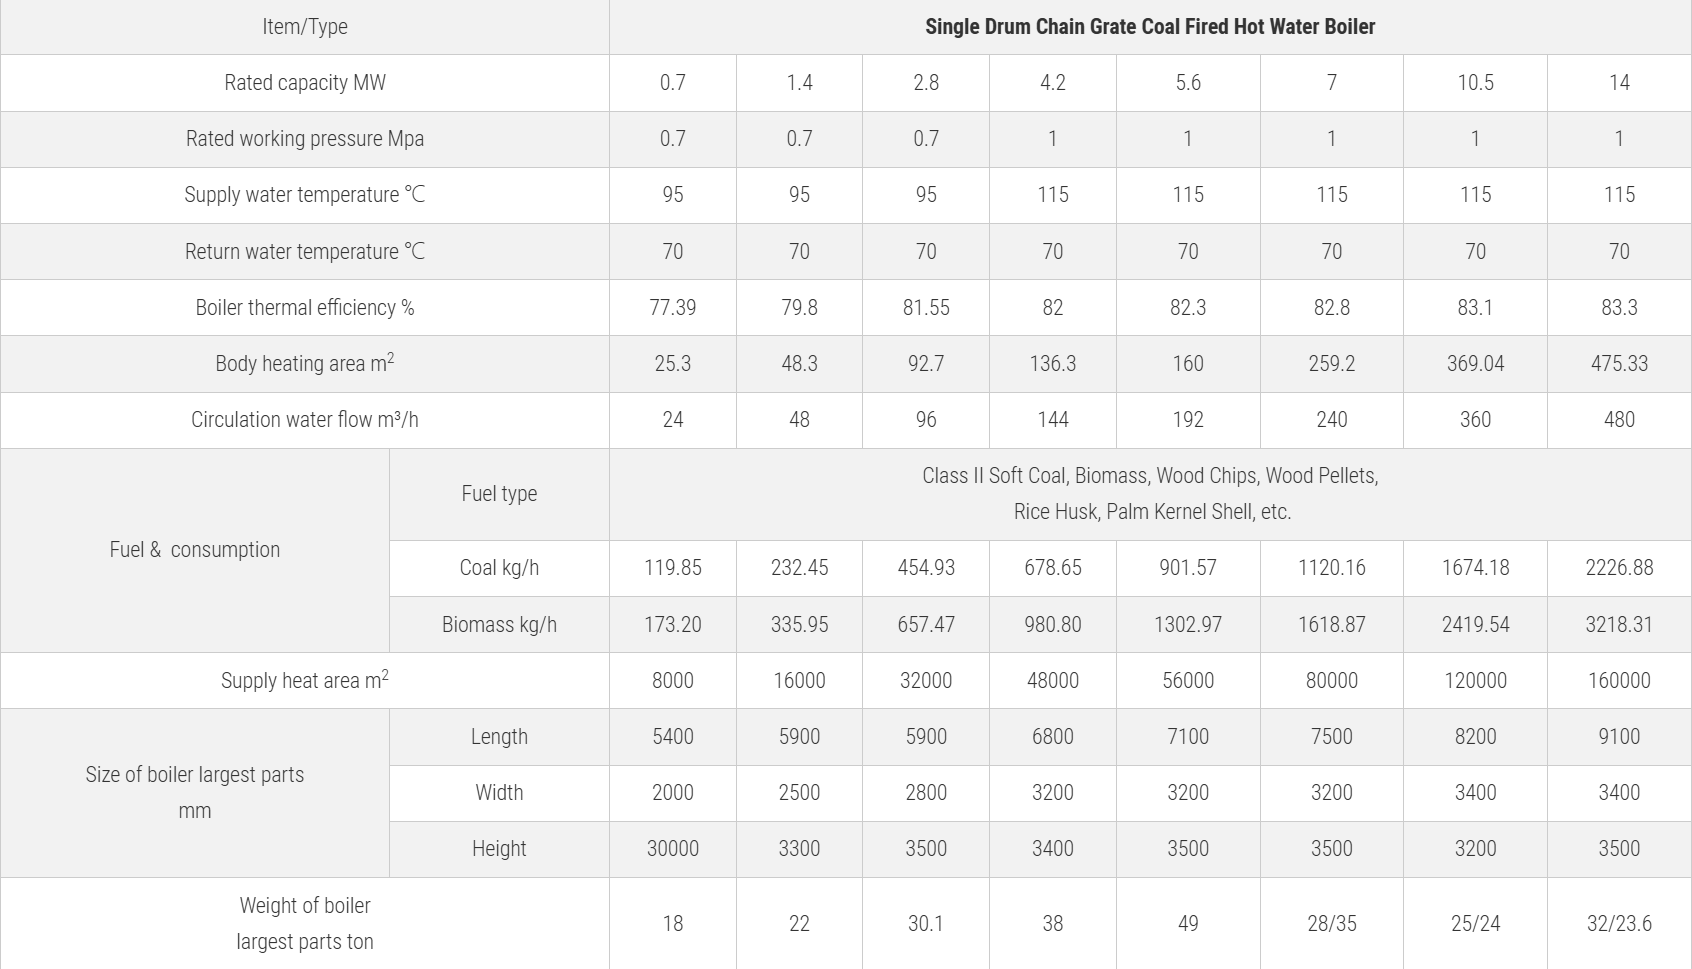
Task: Click the 77.39 thermal efficiency value
Action: point(672,307)
